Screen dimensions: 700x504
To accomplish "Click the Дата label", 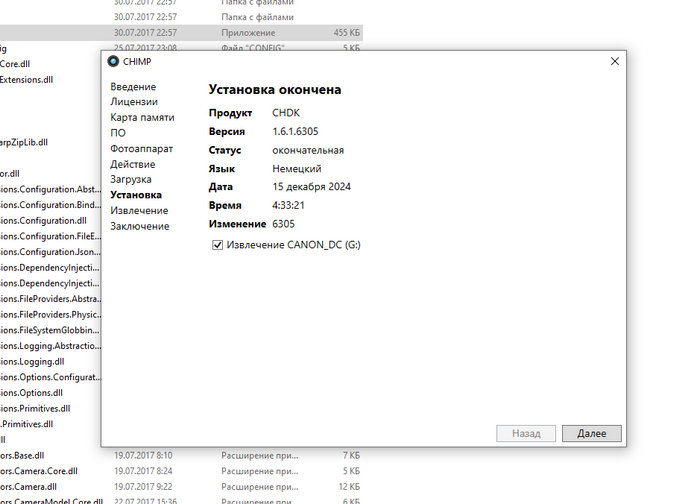I will tap(221, 187).
